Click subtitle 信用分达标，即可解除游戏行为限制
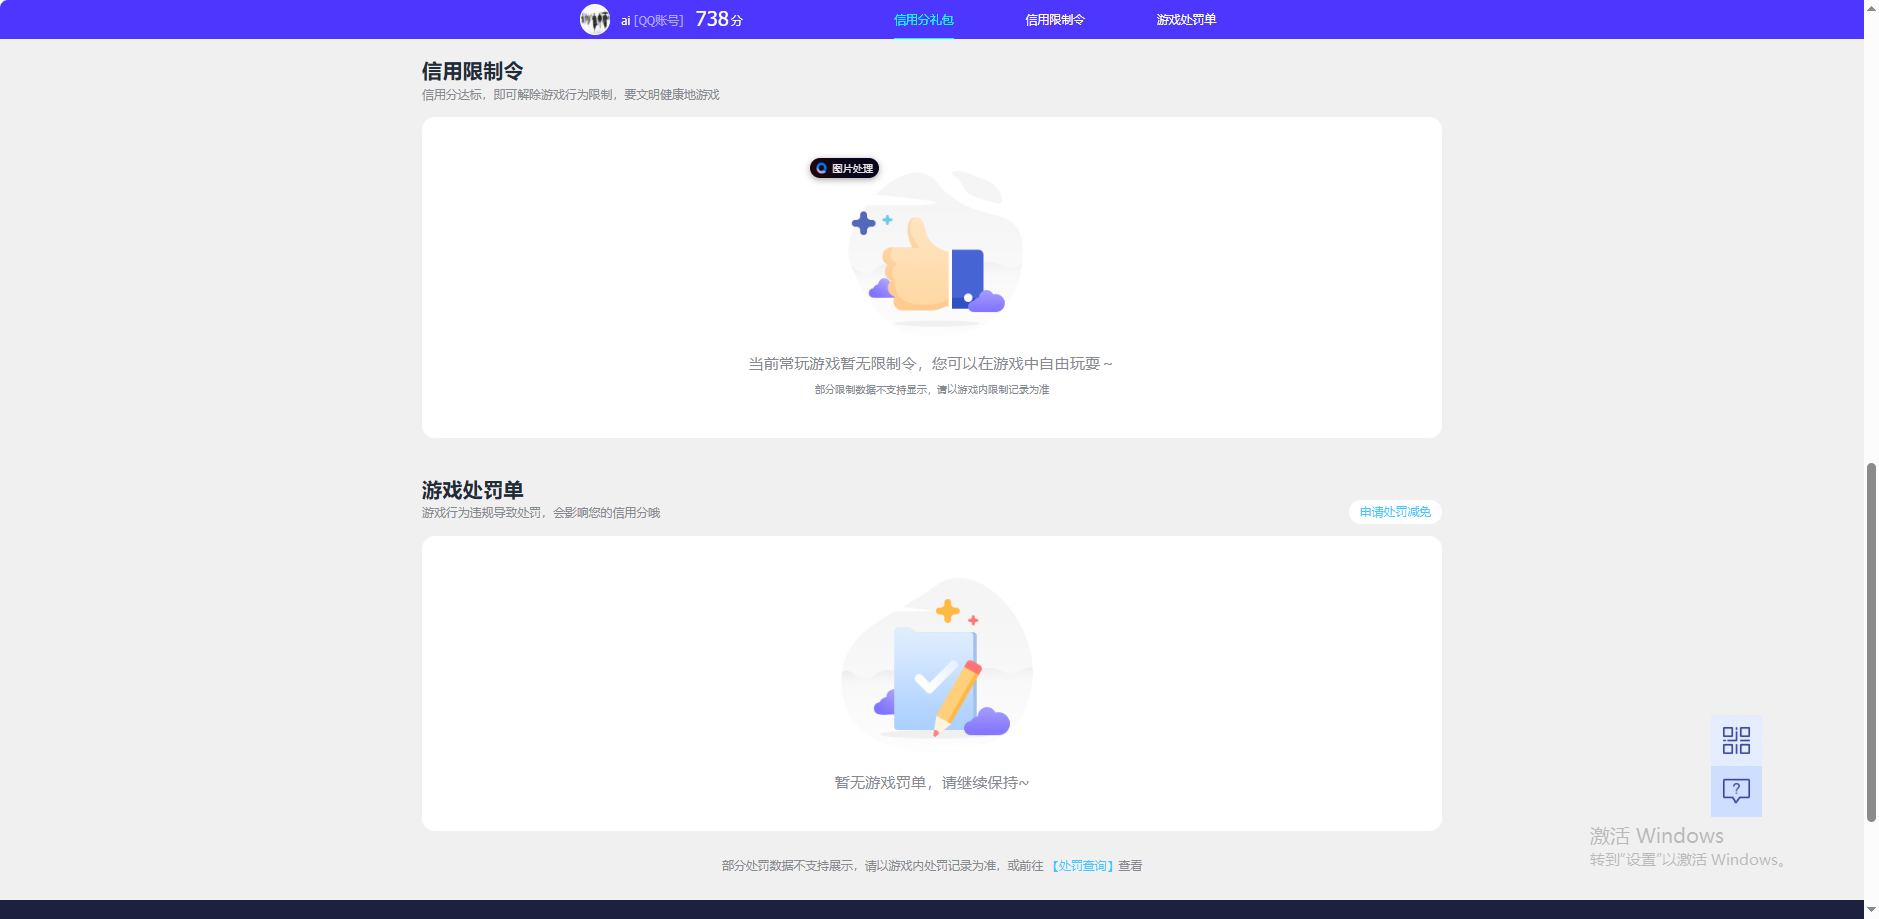The image size is (1879, 919). click(570, 95)
